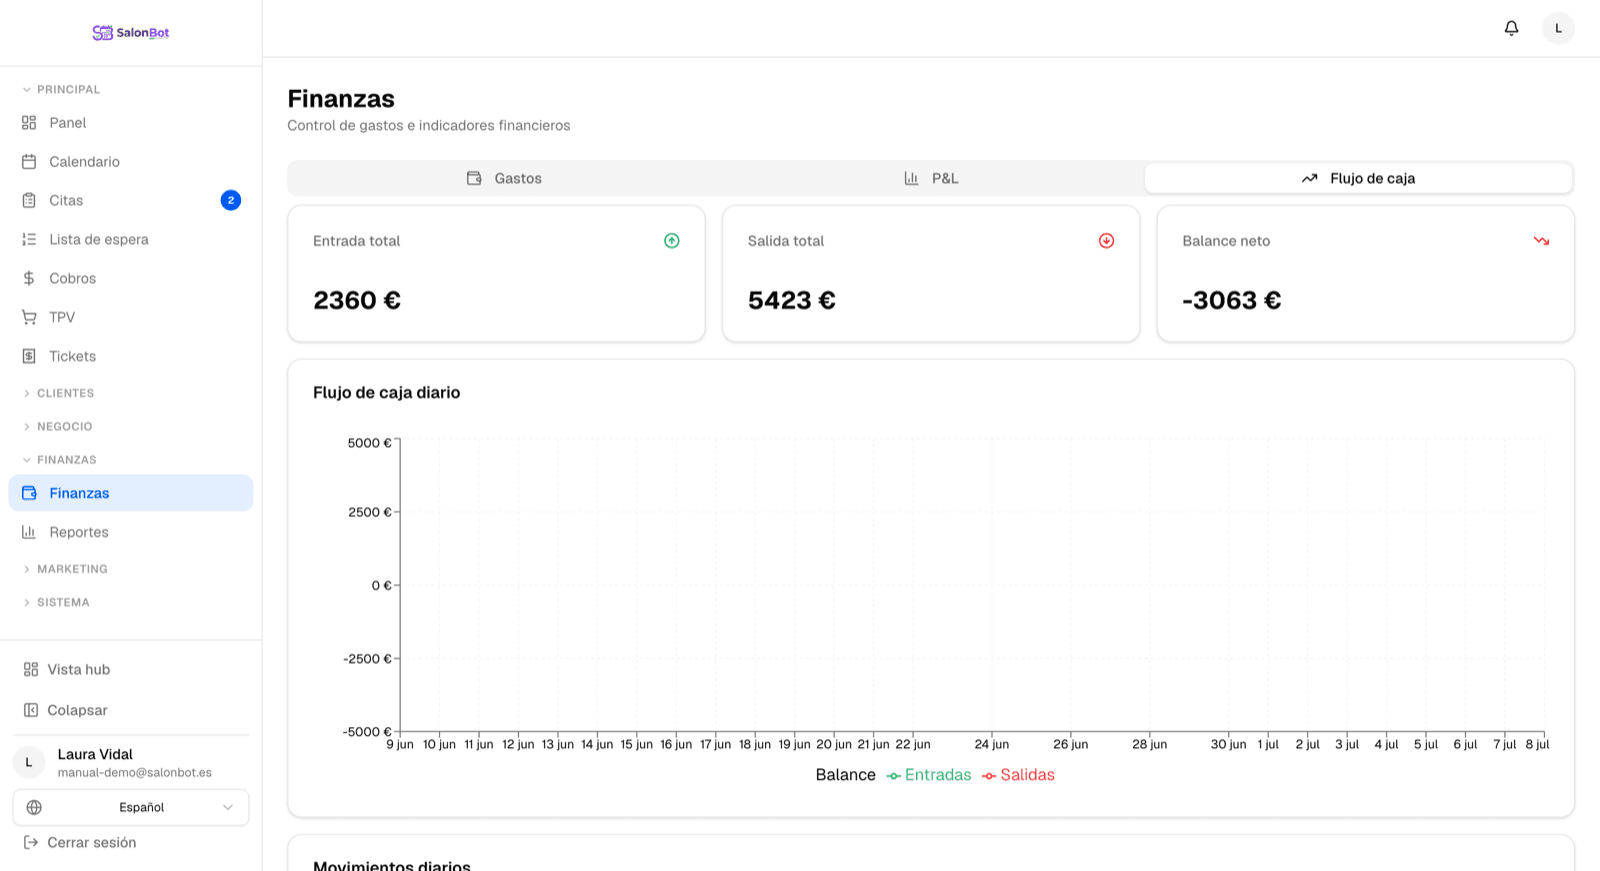Toggle Entradas legend entry
This screenshot has height=871, width=1600.
click(x=929, y=775)
